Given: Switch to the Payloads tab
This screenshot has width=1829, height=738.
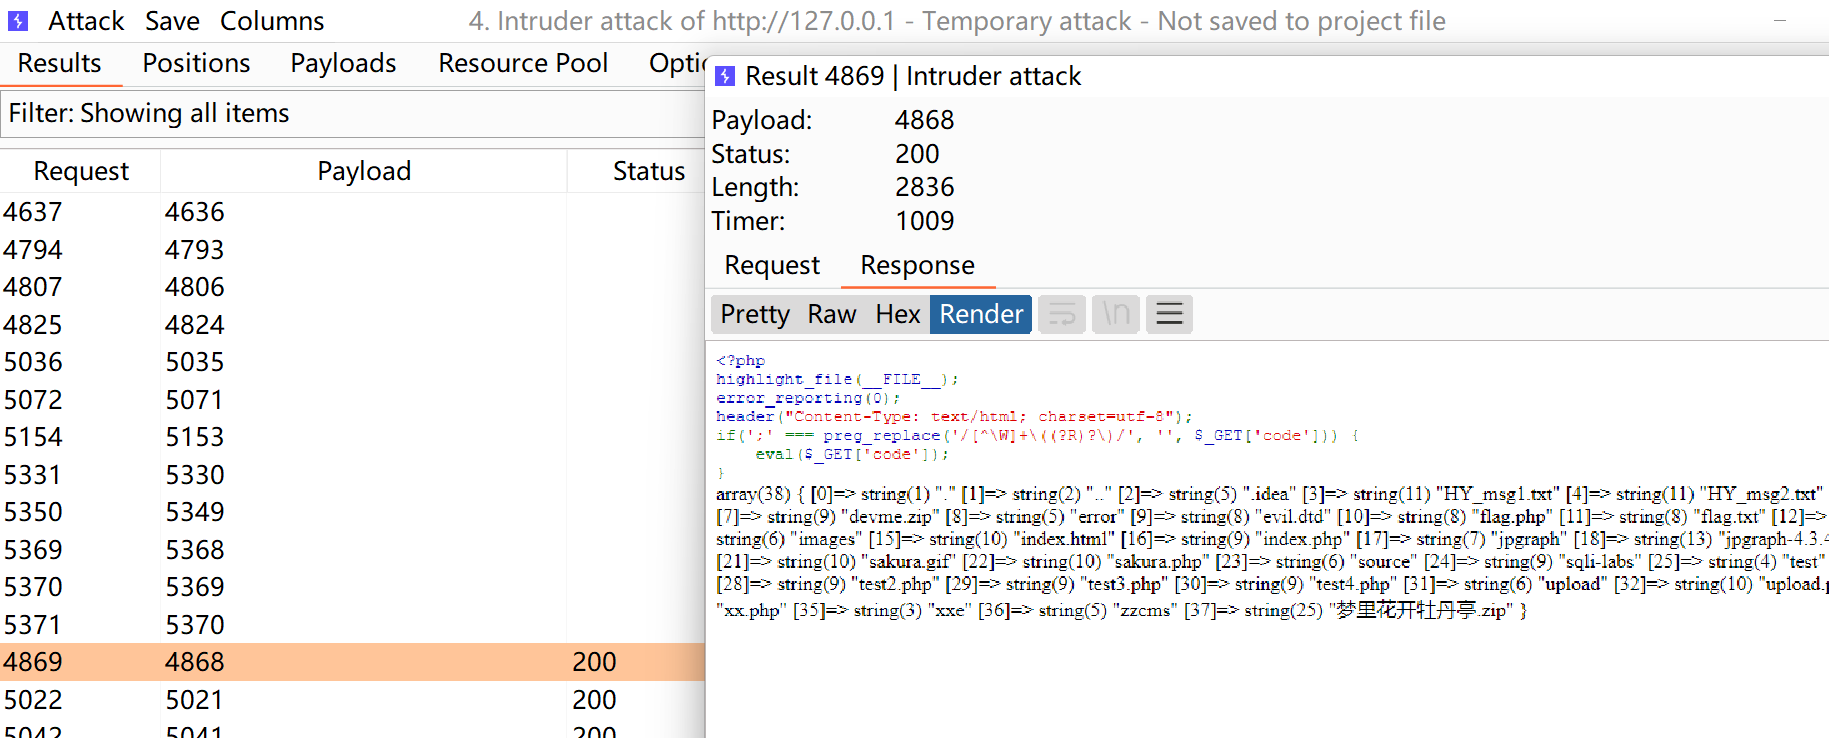Looking at the screenshot, I should coord(343,63).
